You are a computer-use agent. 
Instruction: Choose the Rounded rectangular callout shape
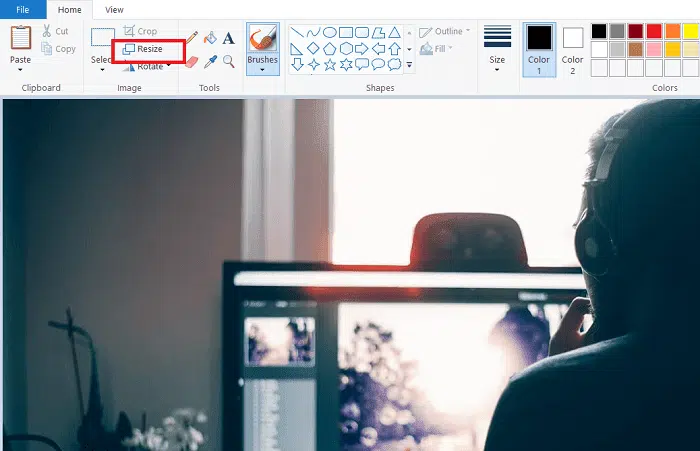(362, 65)
